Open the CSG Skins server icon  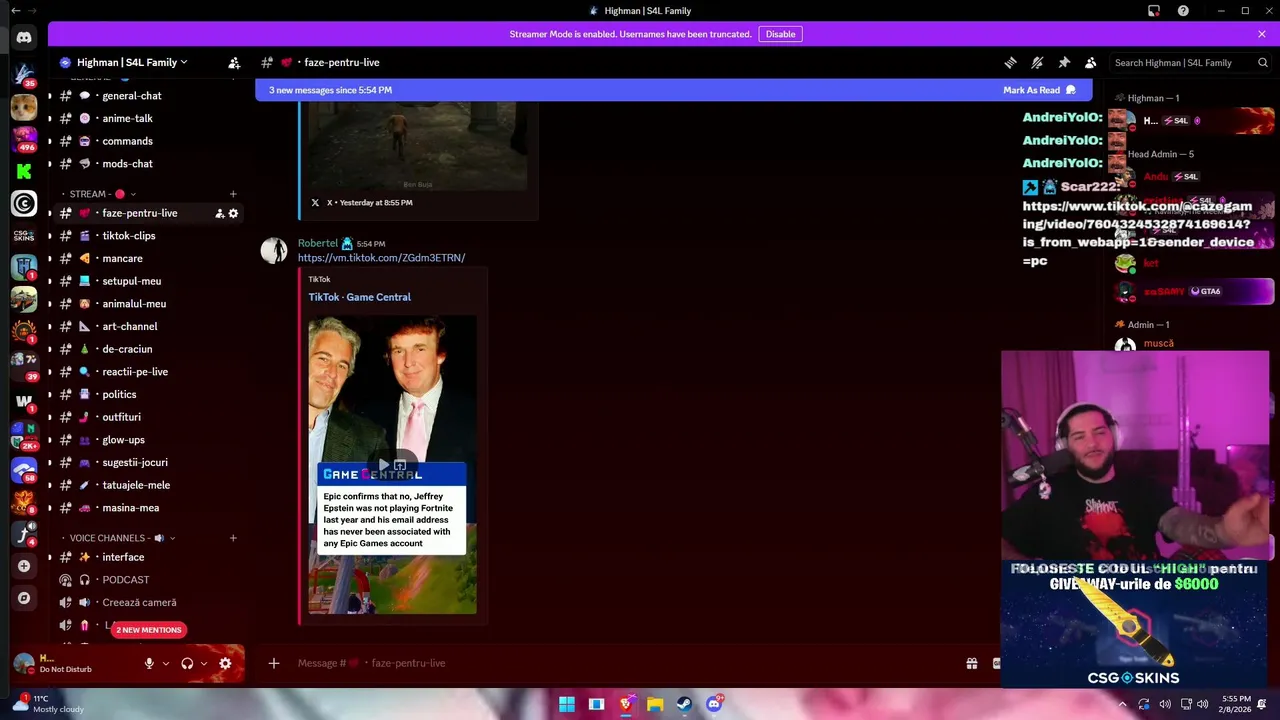[x=24, y=235]
